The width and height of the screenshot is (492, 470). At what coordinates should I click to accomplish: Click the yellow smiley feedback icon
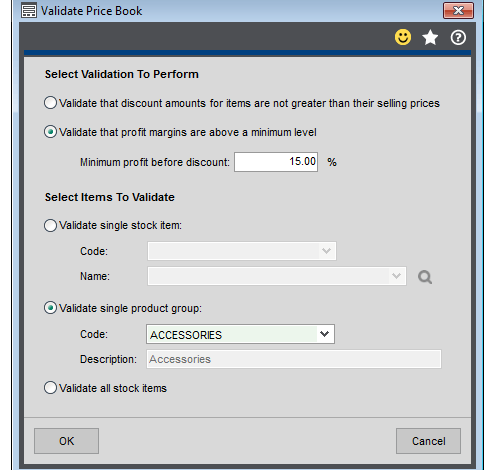403,37
